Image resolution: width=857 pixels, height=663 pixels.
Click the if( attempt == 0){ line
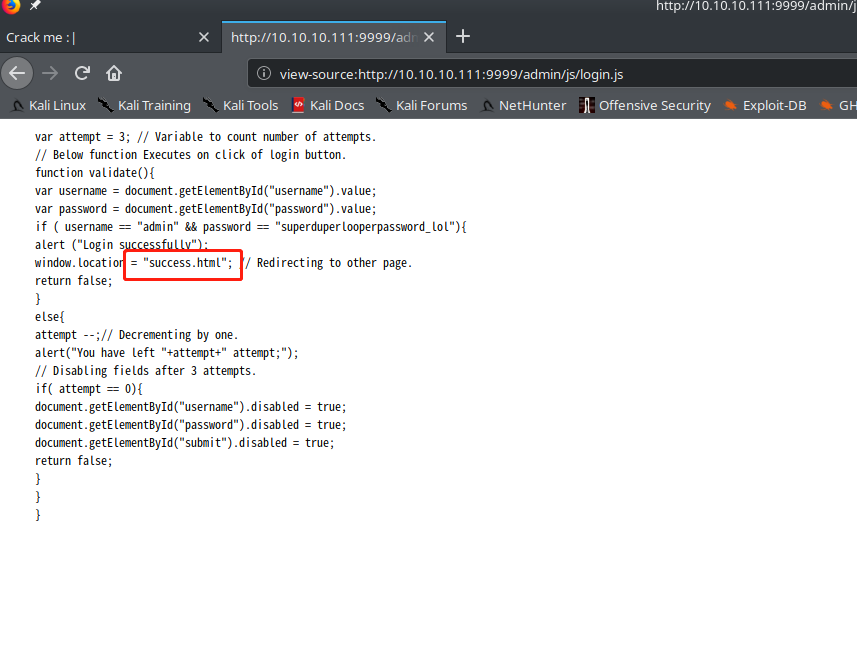[x=89, y=389]
